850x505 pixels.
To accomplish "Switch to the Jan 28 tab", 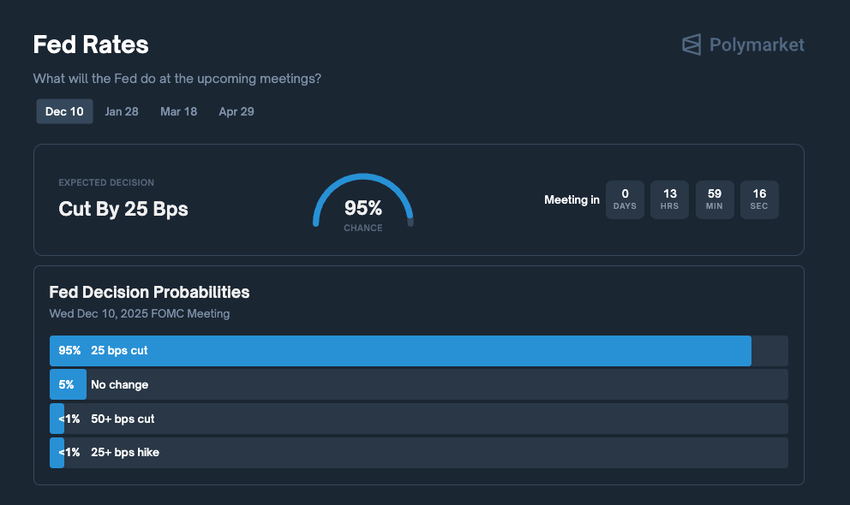I will 121,111.
